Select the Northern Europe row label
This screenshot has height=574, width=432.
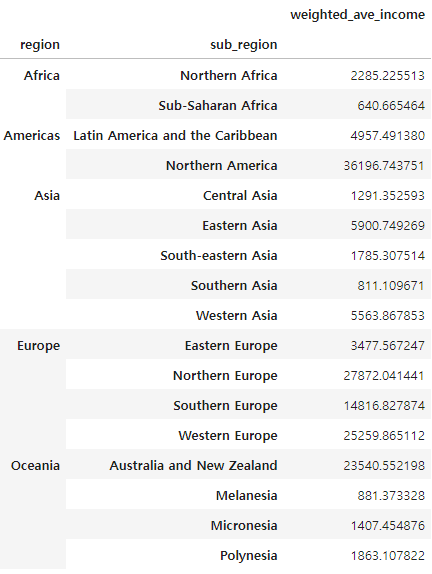225,376
